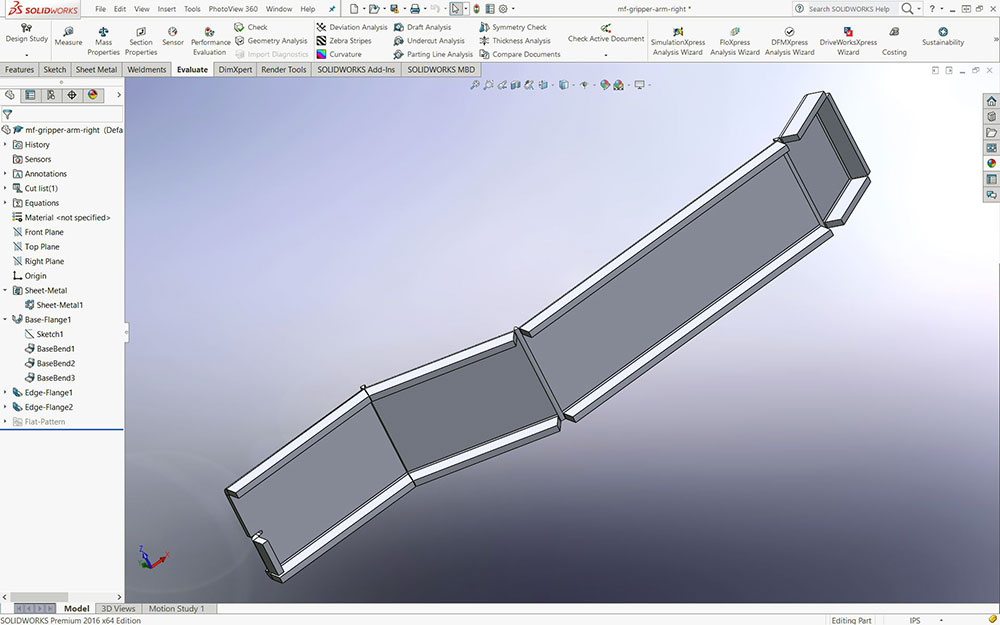Open the Insert menu
This screenshot has height=625, width=1000.
click(x=166, y=9)
